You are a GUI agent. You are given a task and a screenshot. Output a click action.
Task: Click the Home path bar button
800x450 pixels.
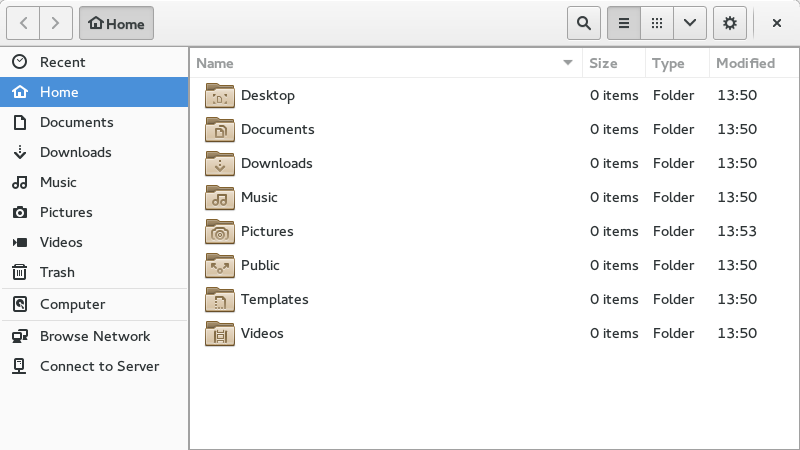[x=116, y=23]
